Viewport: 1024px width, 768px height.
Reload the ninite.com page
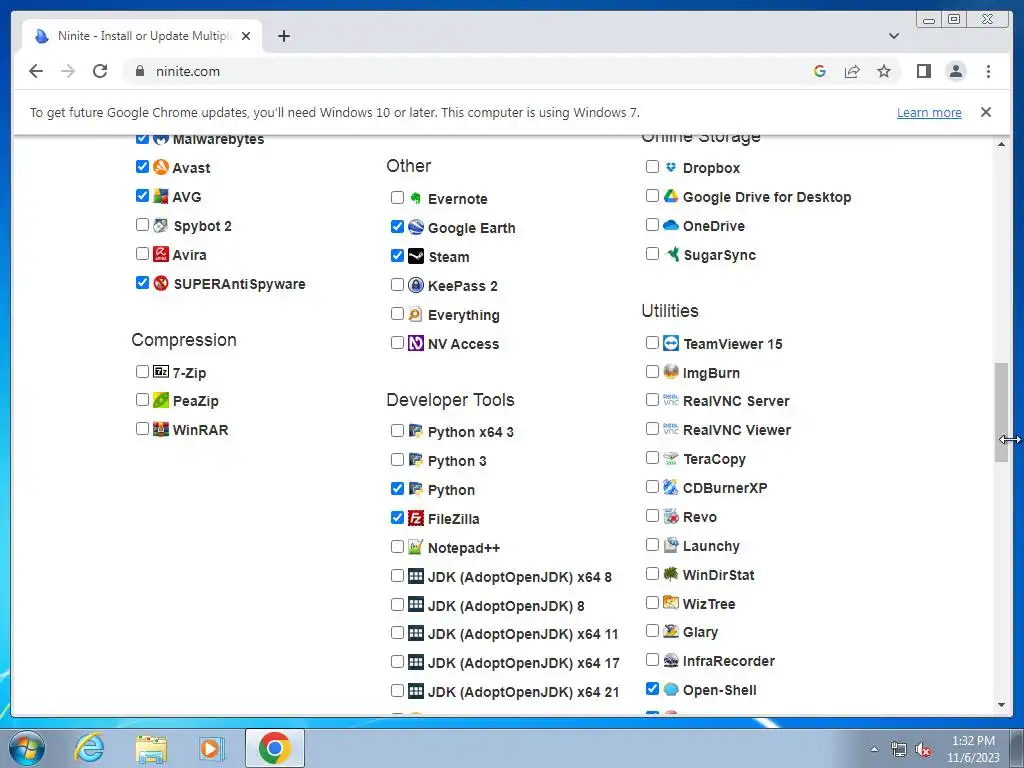100,71
